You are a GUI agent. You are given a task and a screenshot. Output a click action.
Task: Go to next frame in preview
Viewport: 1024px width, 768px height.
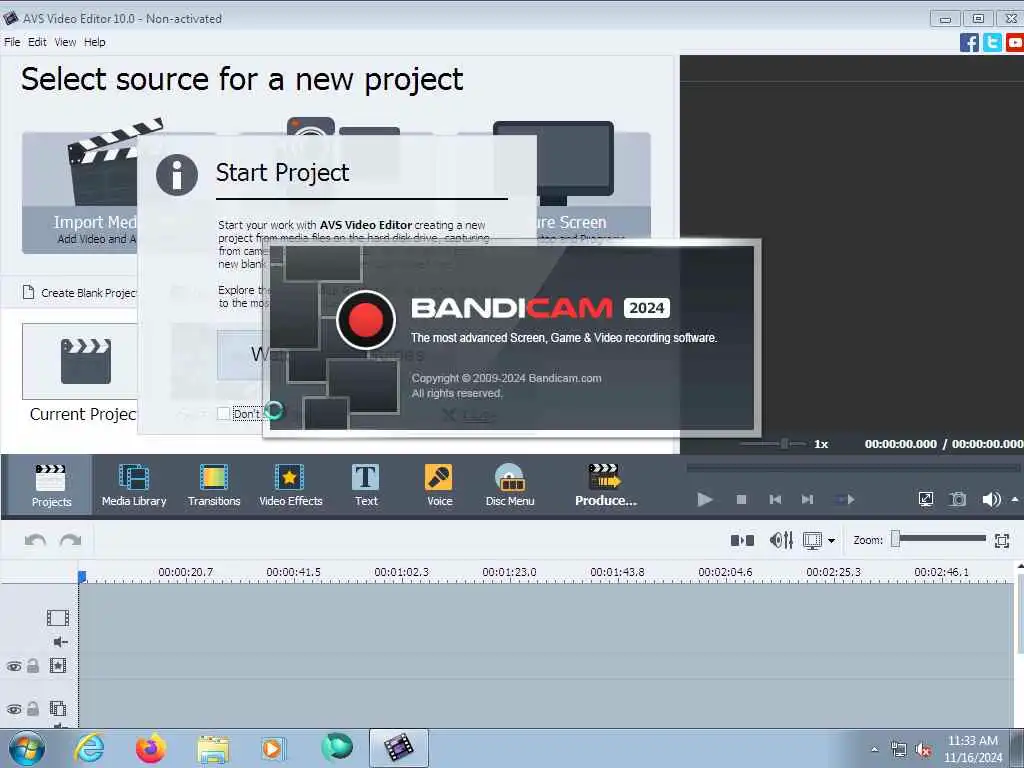pos(808,500)
